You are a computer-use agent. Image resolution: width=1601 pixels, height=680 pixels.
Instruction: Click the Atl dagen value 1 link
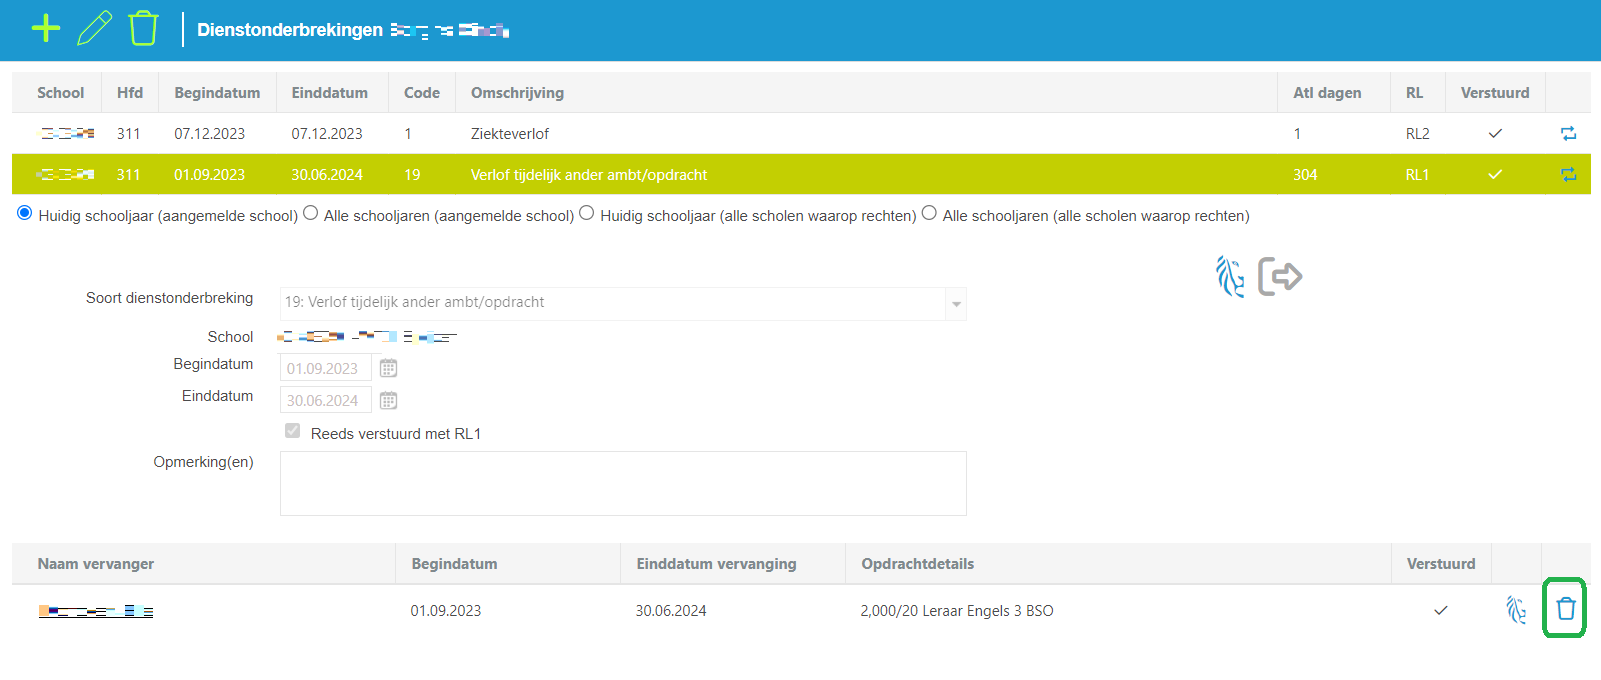[1297, 134]
